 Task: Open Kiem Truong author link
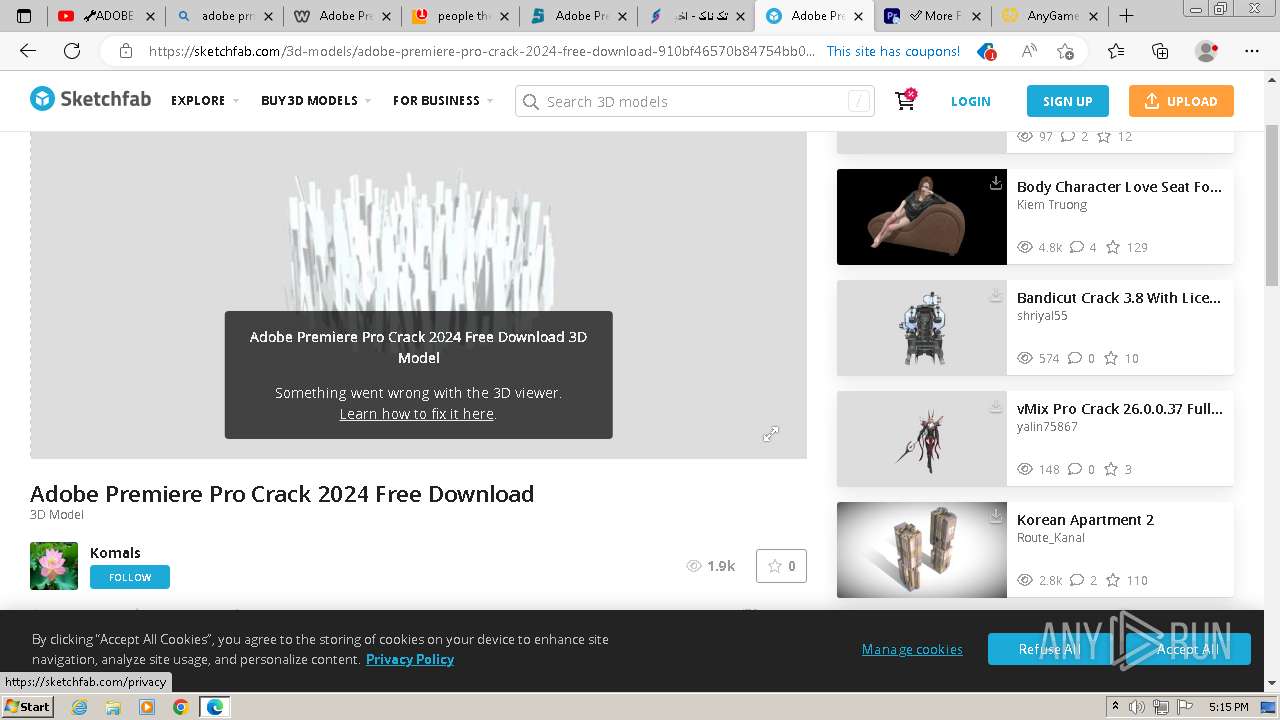(1052, 205)
